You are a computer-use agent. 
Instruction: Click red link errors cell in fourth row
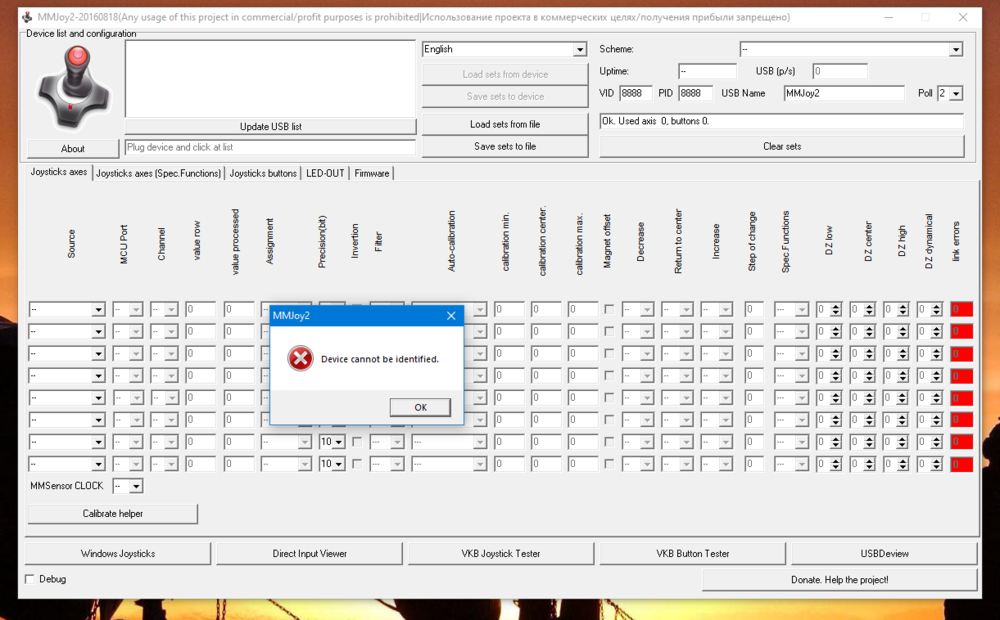tap(961, 376)
